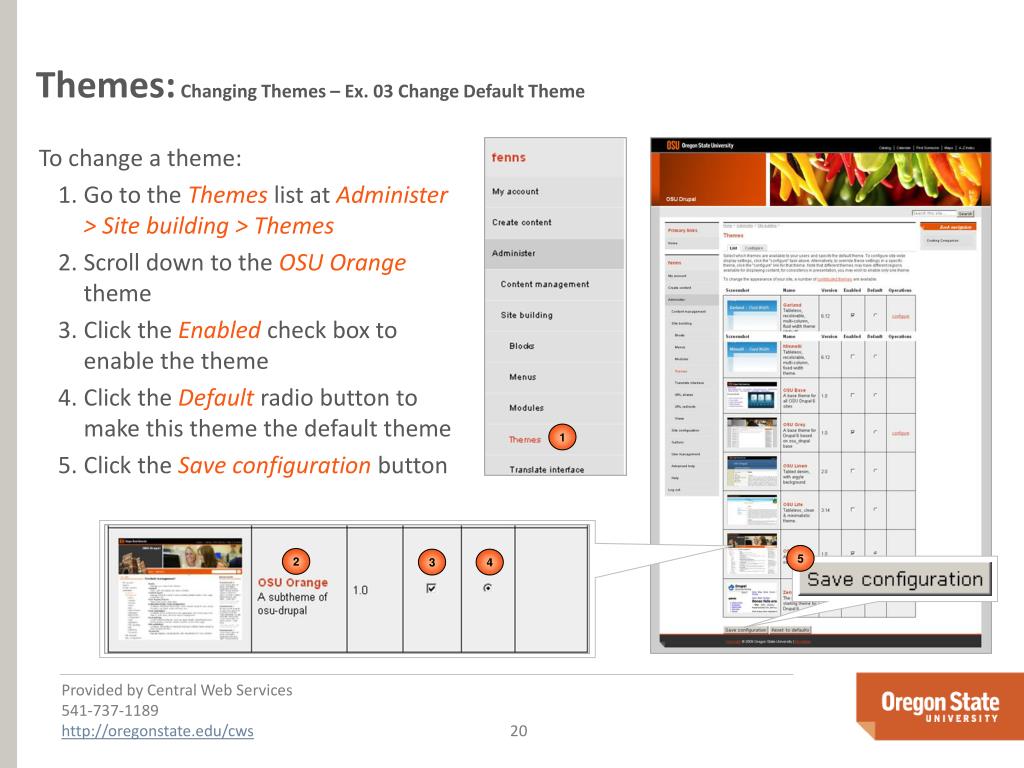
Task: Select the OSU Lite Default radio button
Action: tap(875, 509)
